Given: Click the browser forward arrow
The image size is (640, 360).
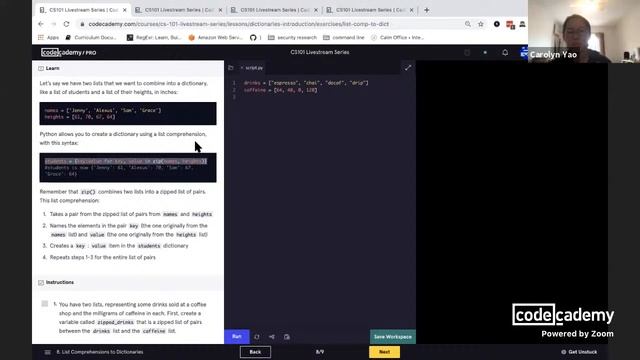Looking at the screenshot, I should 53,24.
